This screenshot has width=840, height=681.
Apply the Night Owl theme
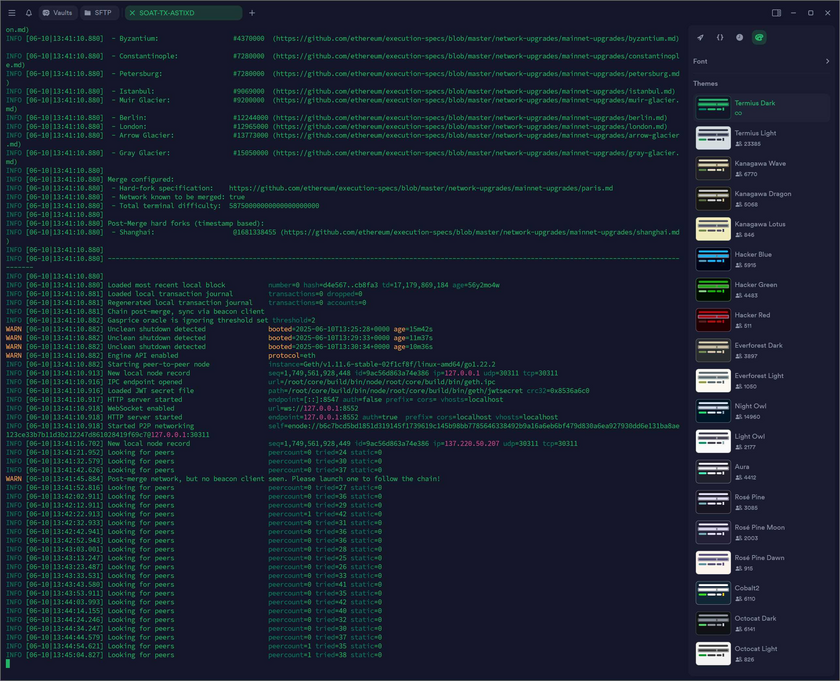pos(761,411)
